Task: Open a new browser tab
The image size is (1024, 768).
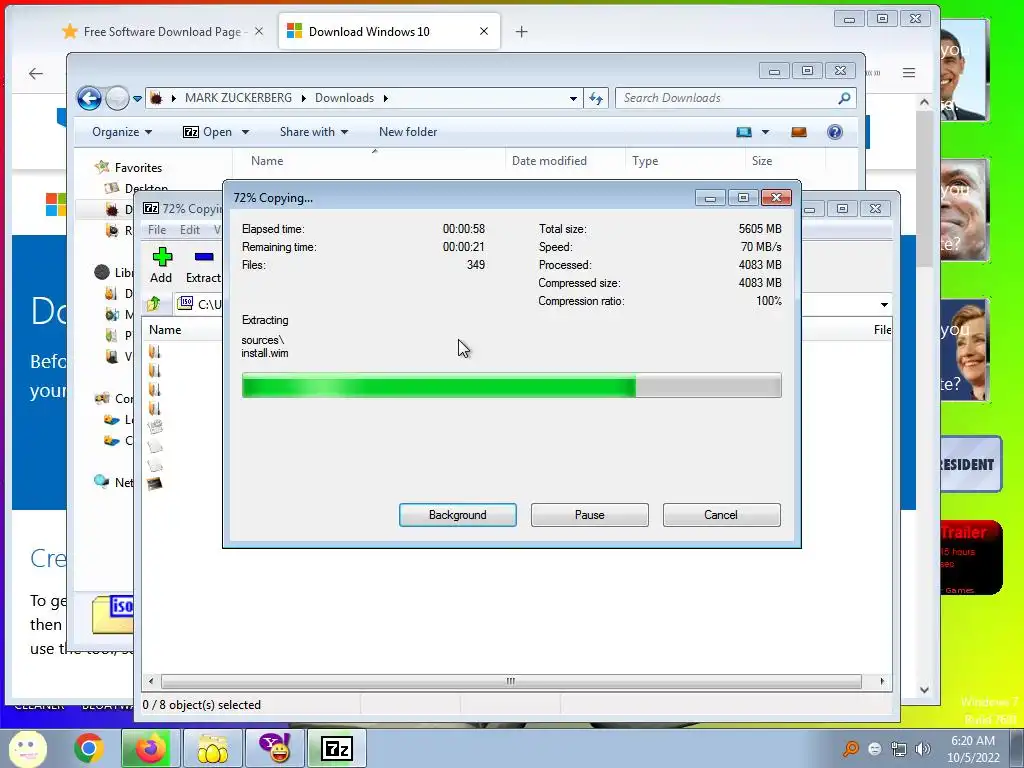Action: [x=521, y=31]
